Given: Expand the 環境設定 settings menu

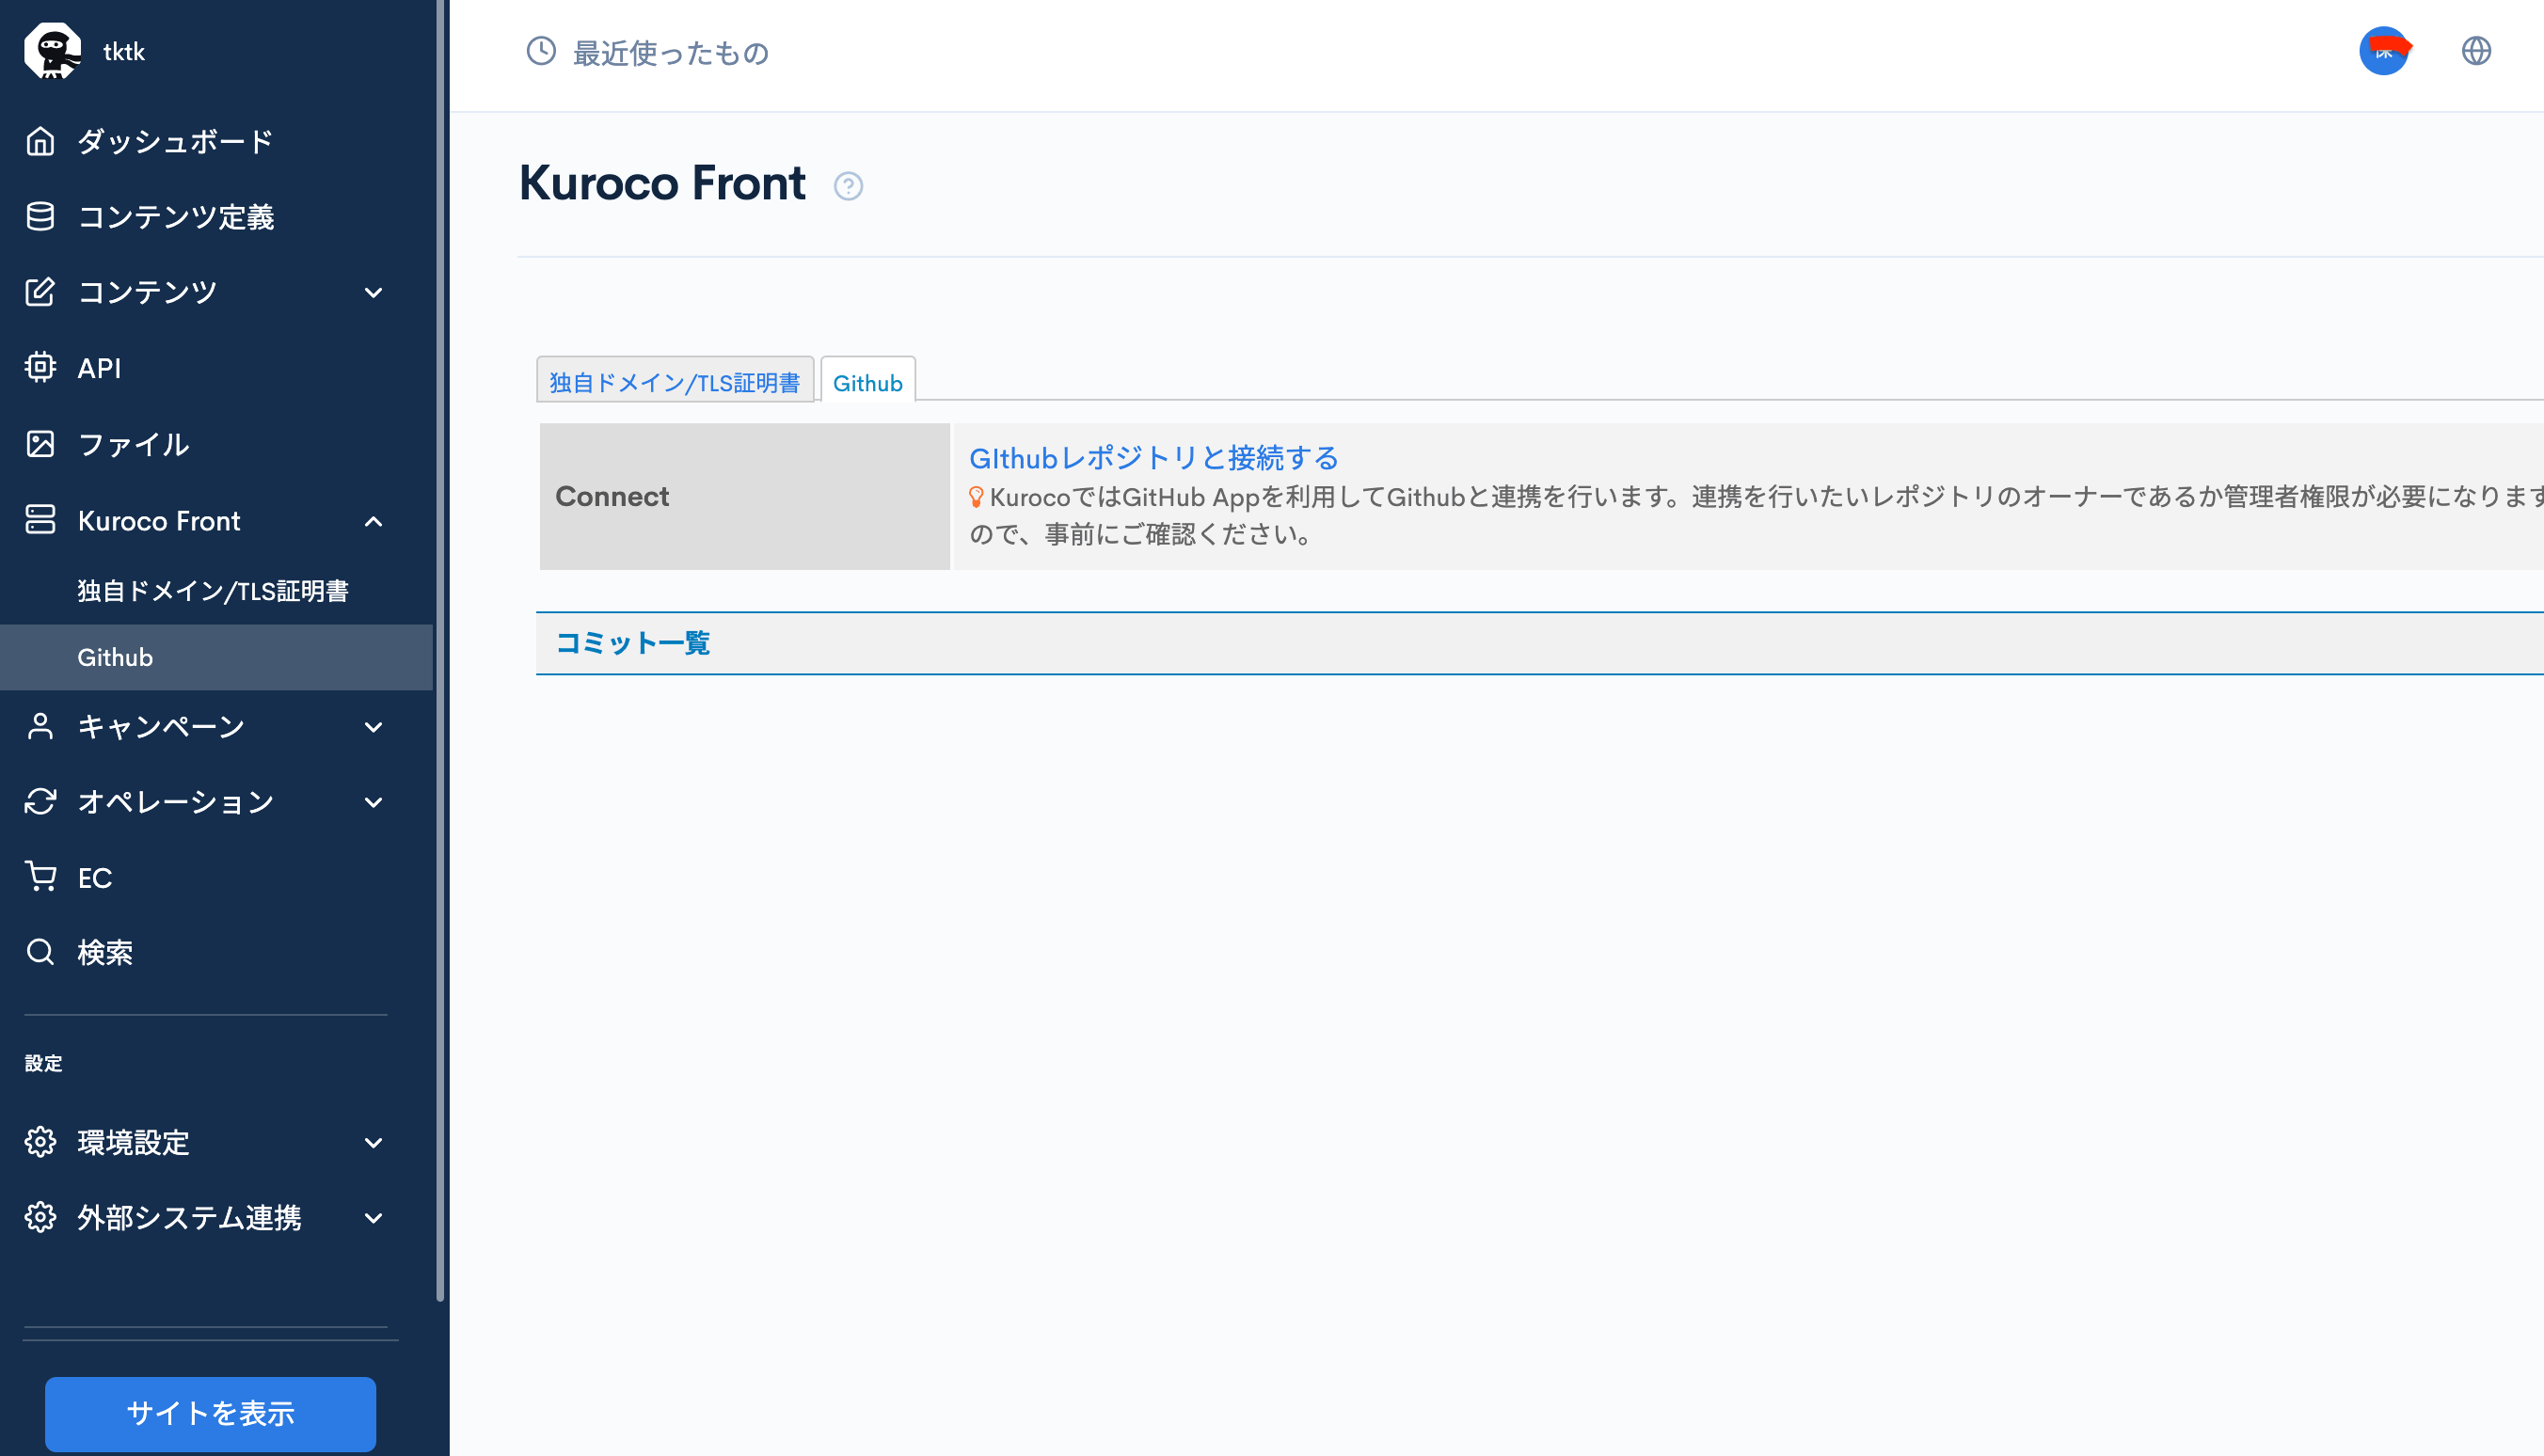Looking at the screenshot, I should click(373, 1143).
